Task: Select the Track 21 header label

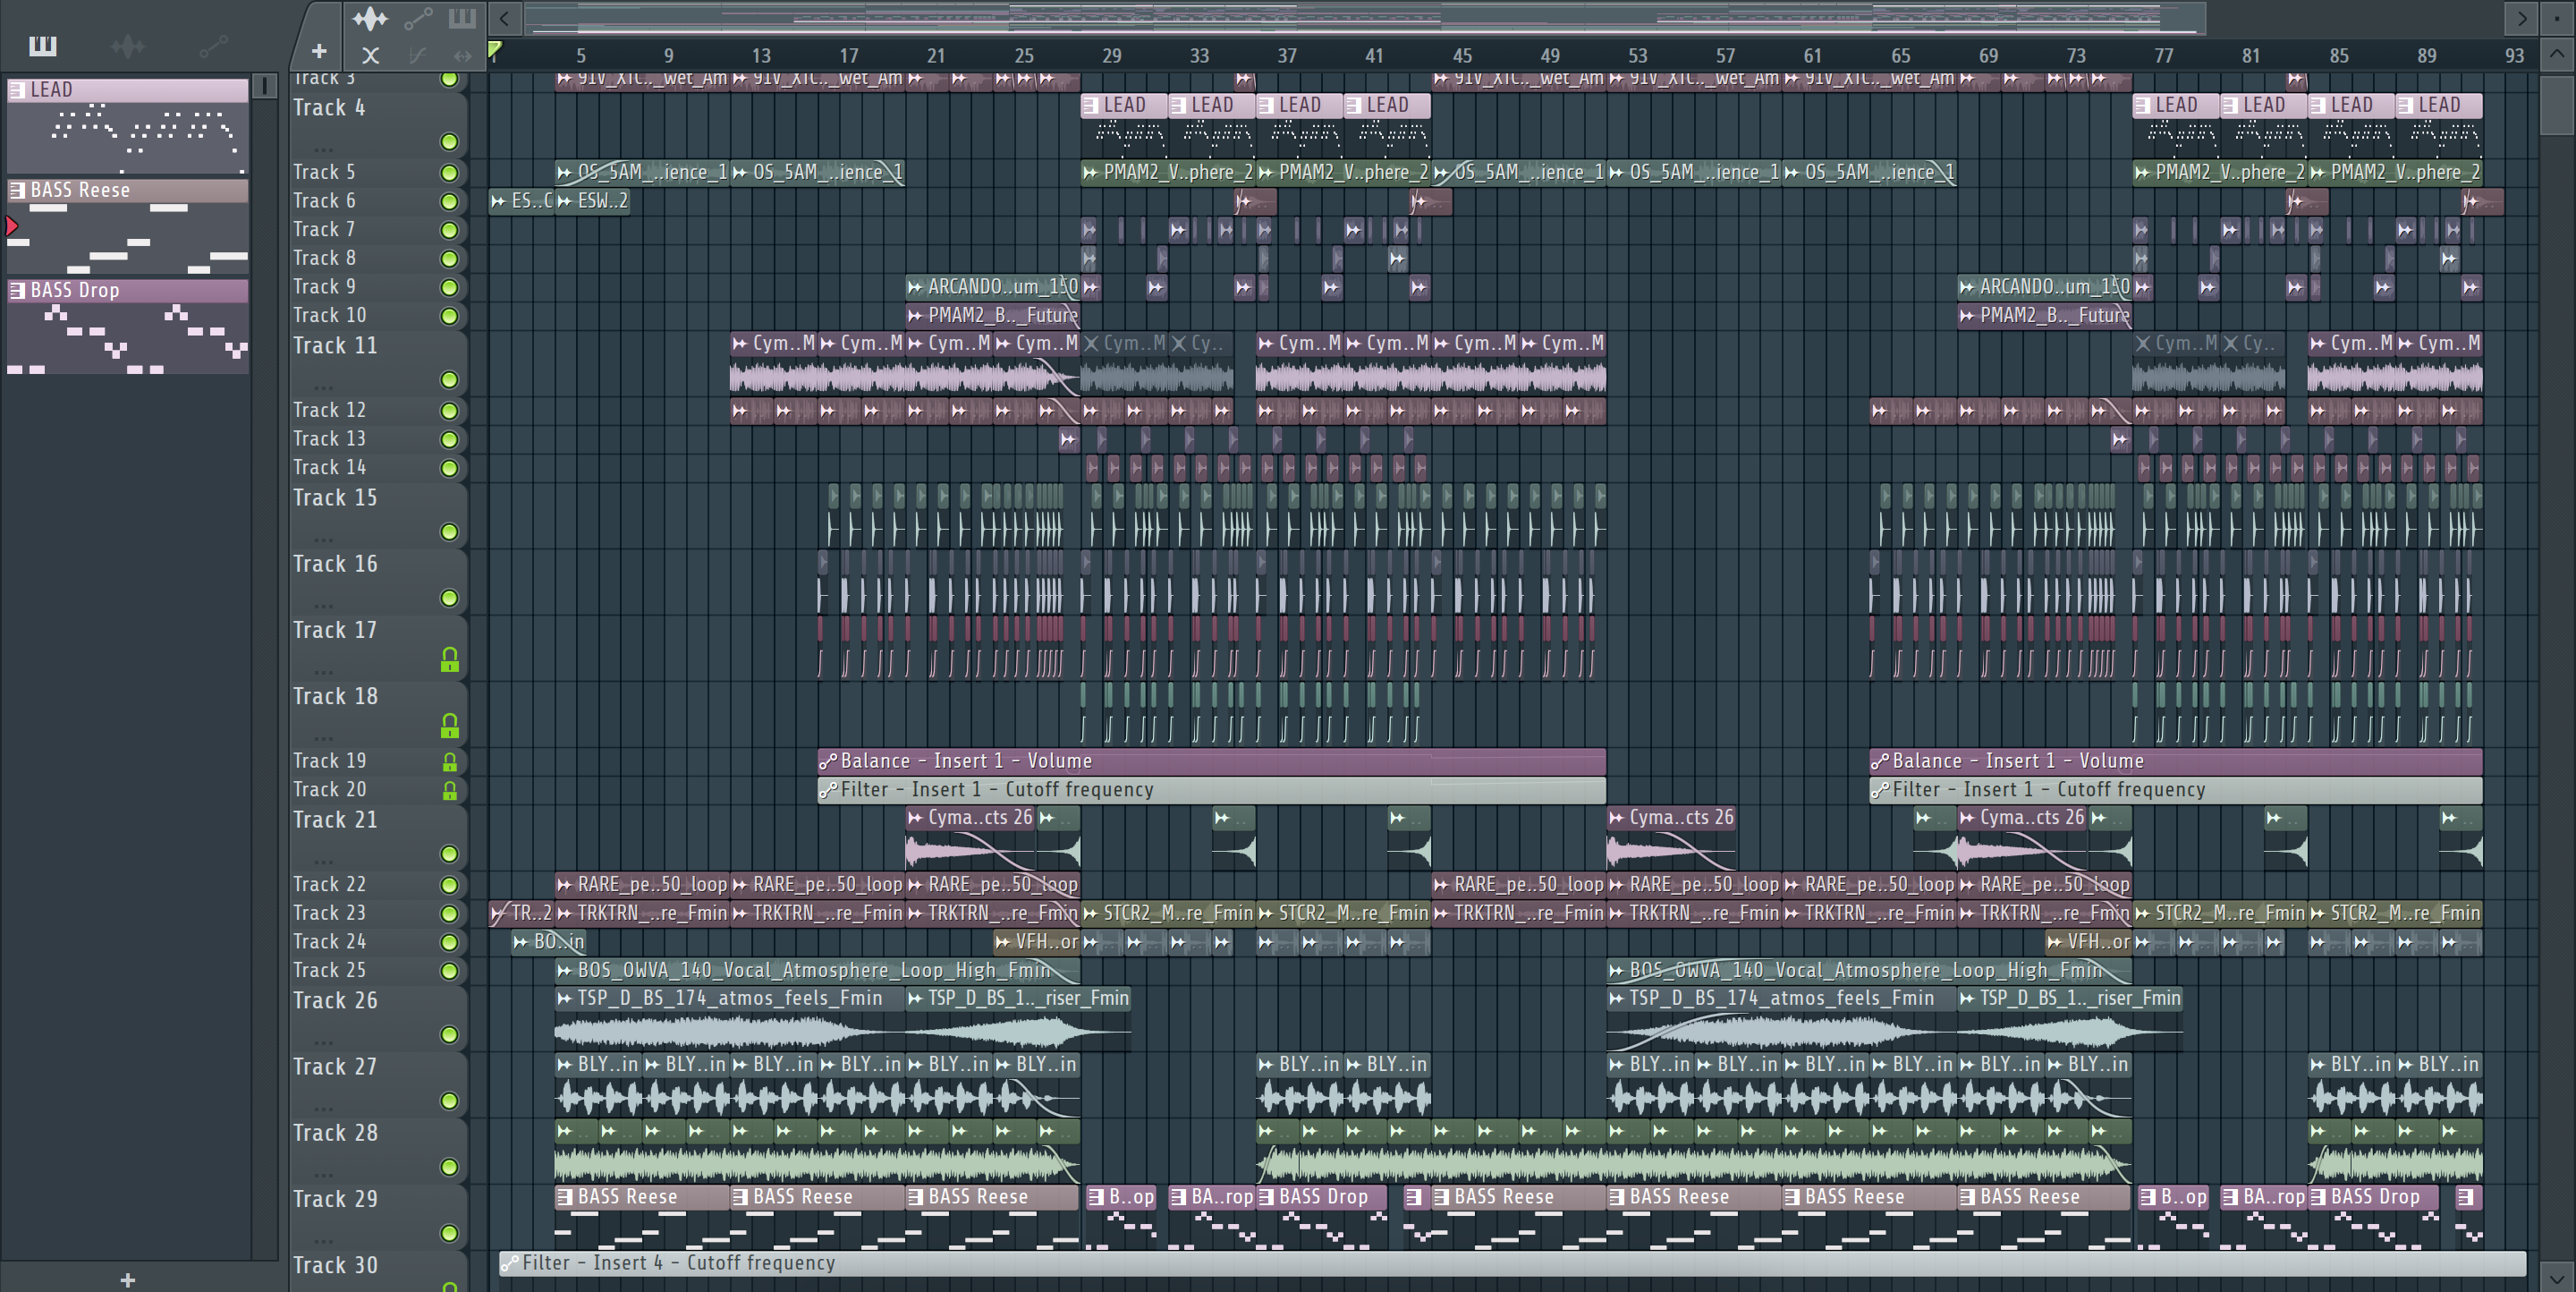Action: [335, 820]
